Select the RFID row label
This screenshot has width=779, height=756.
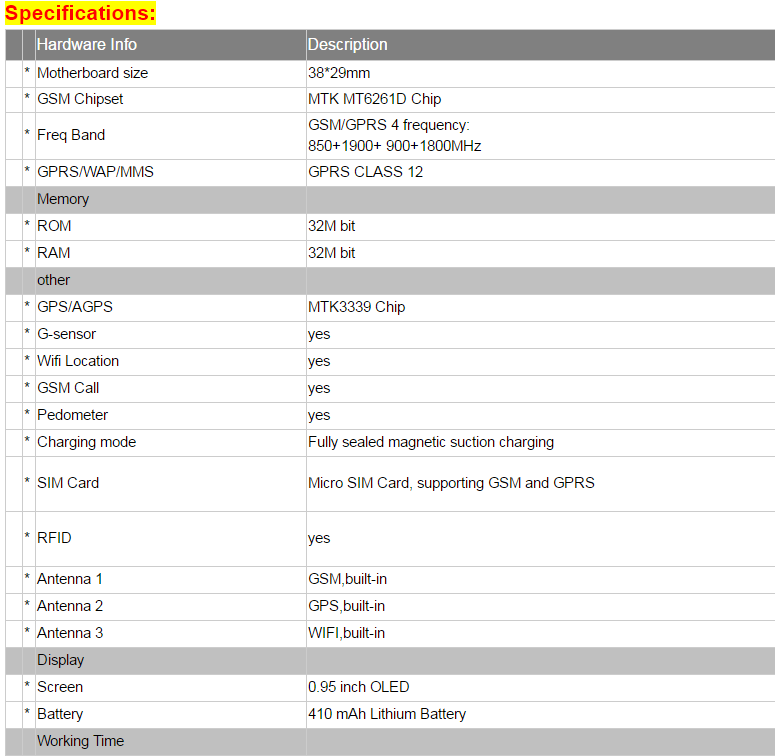pyautogui.click(x=54, y=538)
